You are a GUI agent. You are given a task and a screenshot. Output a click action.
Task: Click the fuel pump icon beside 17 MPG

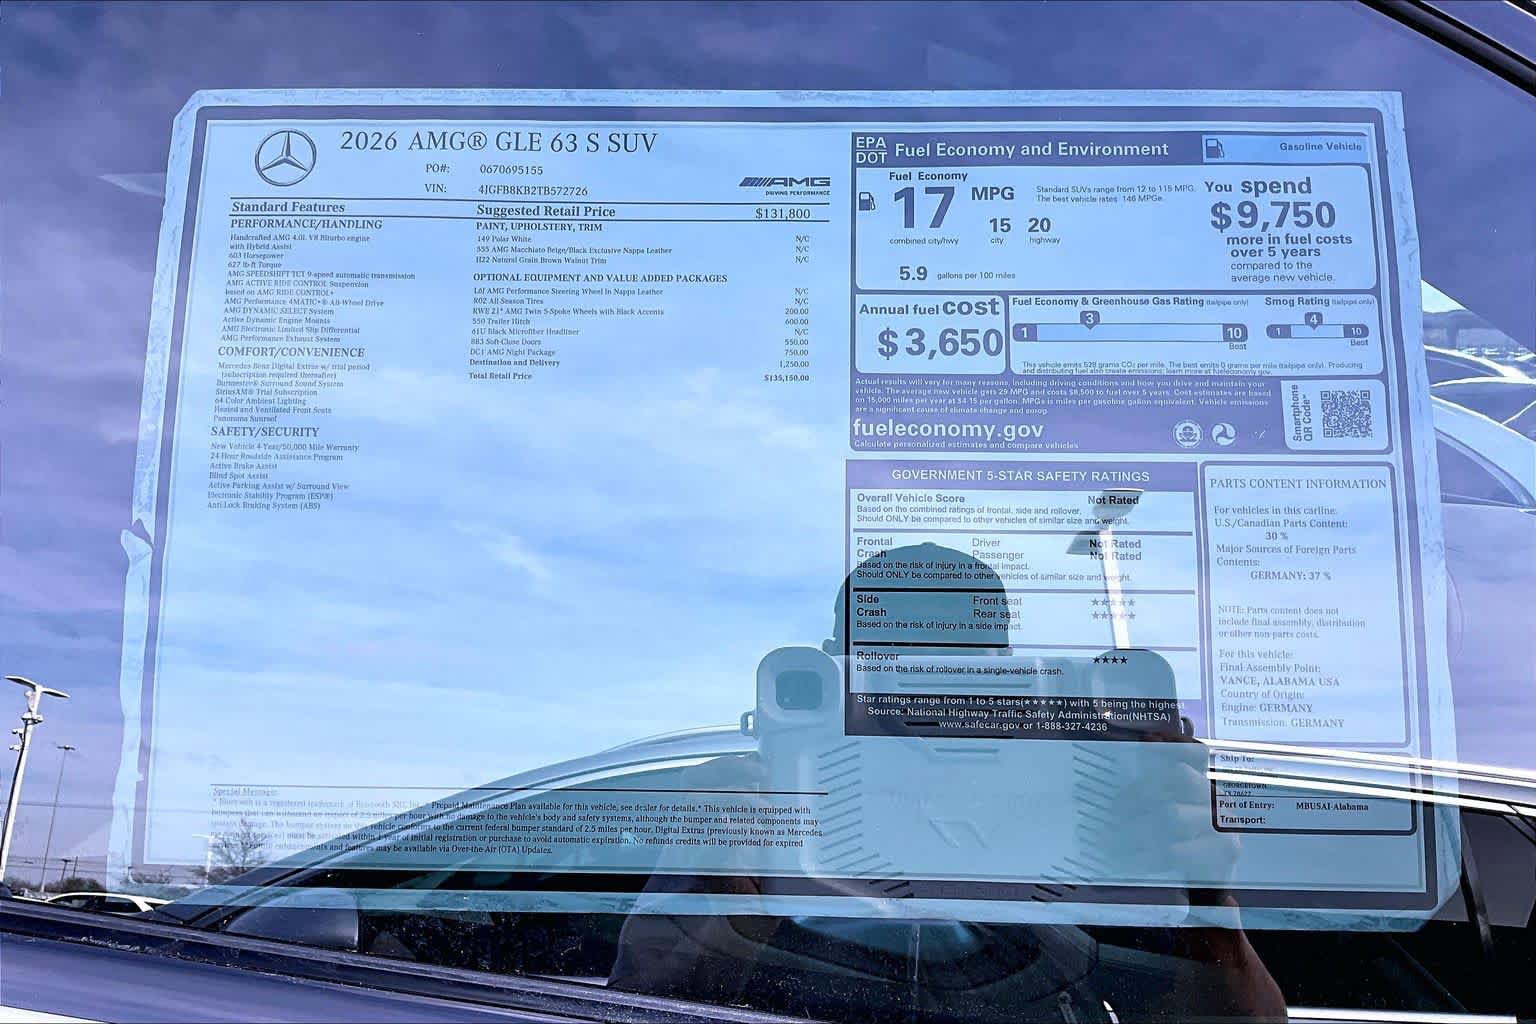click(x=867, y=199)
